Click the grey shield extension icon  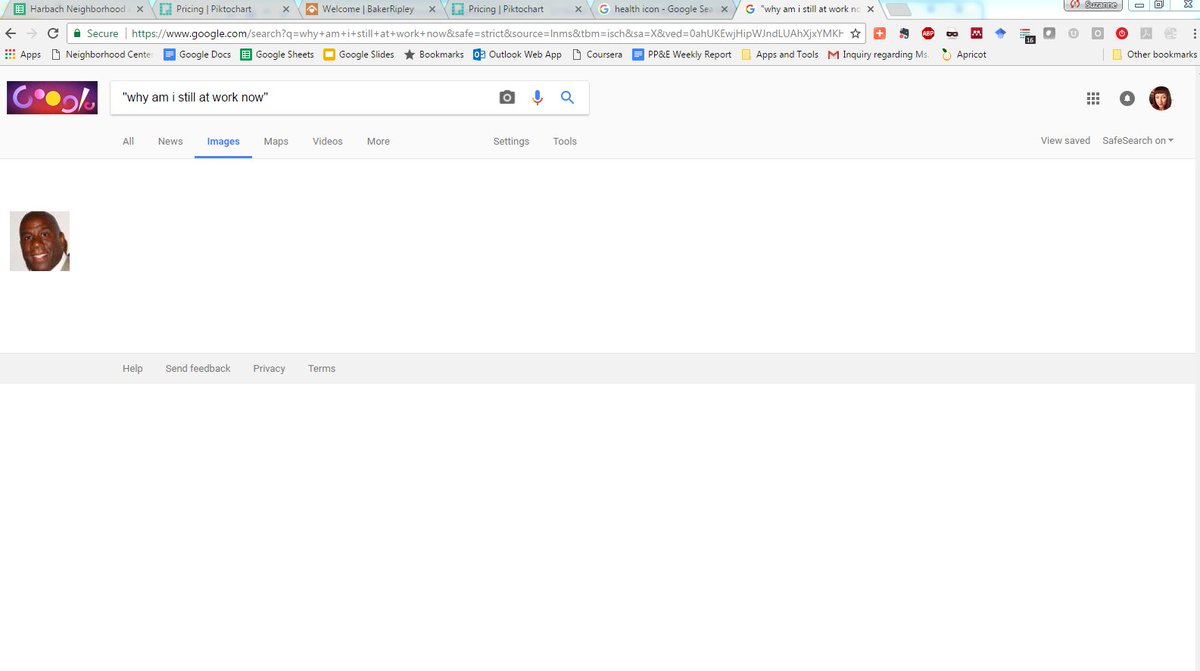coord(1049,33)
